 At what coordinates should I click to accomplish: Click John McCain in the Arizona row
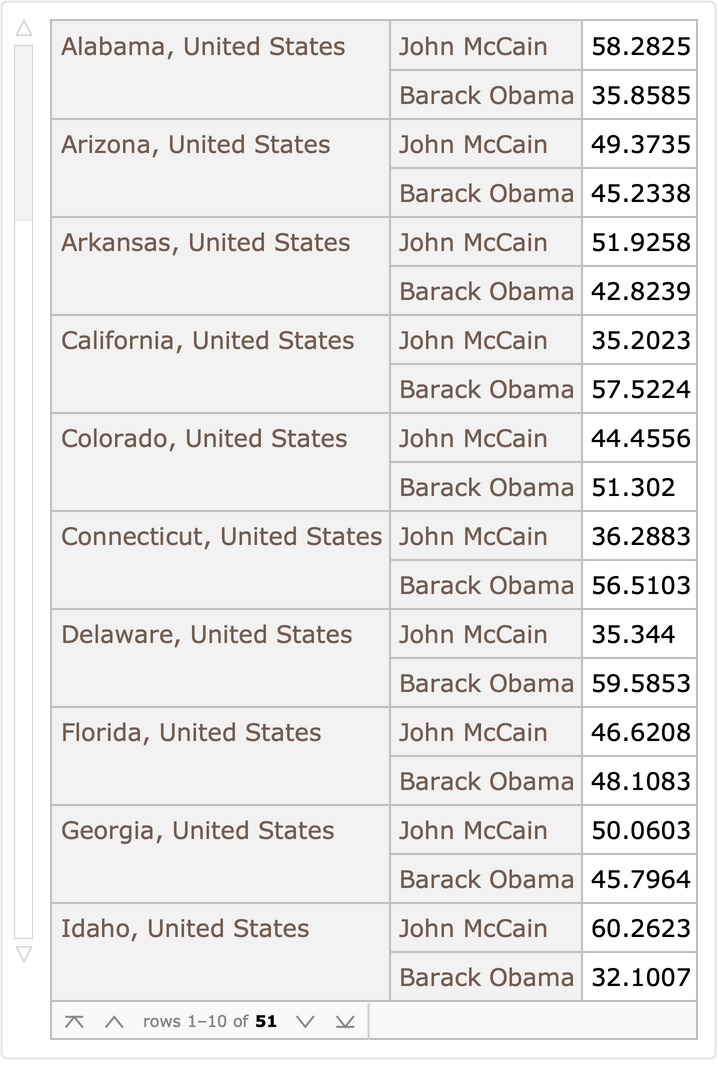473,145
